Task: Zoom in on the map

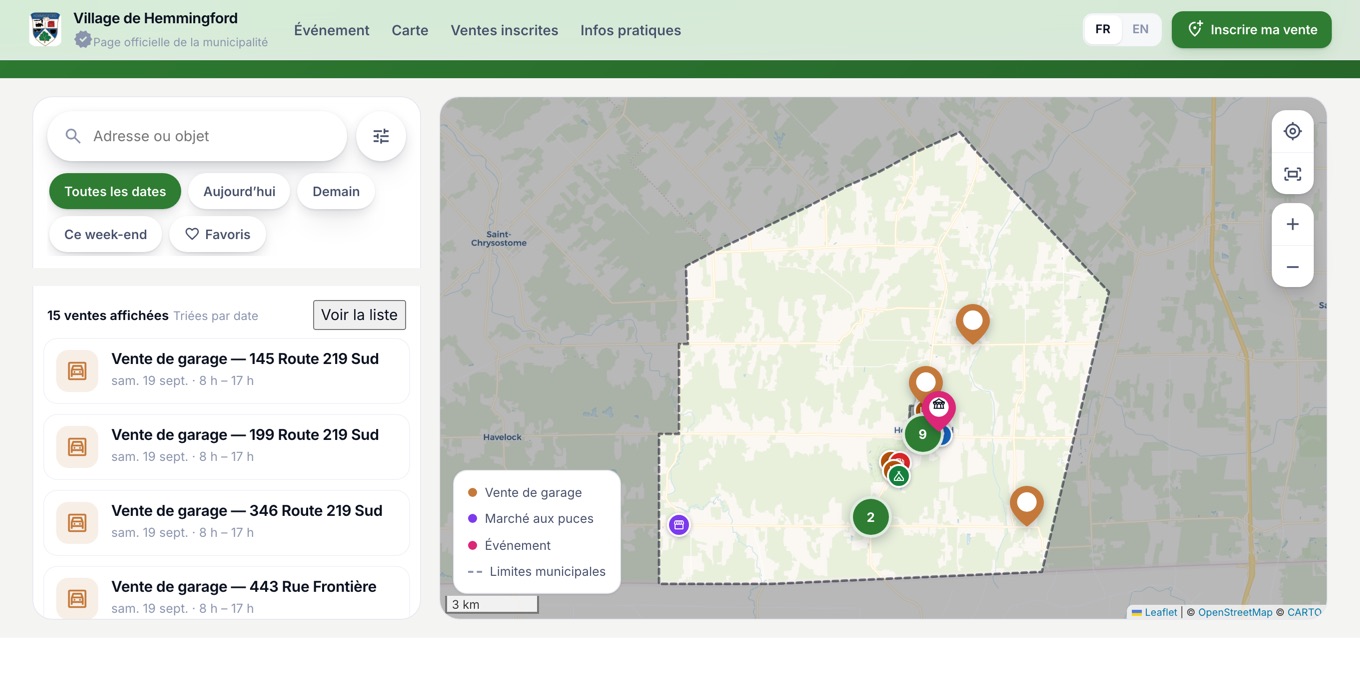Action: coord(1292,224)
